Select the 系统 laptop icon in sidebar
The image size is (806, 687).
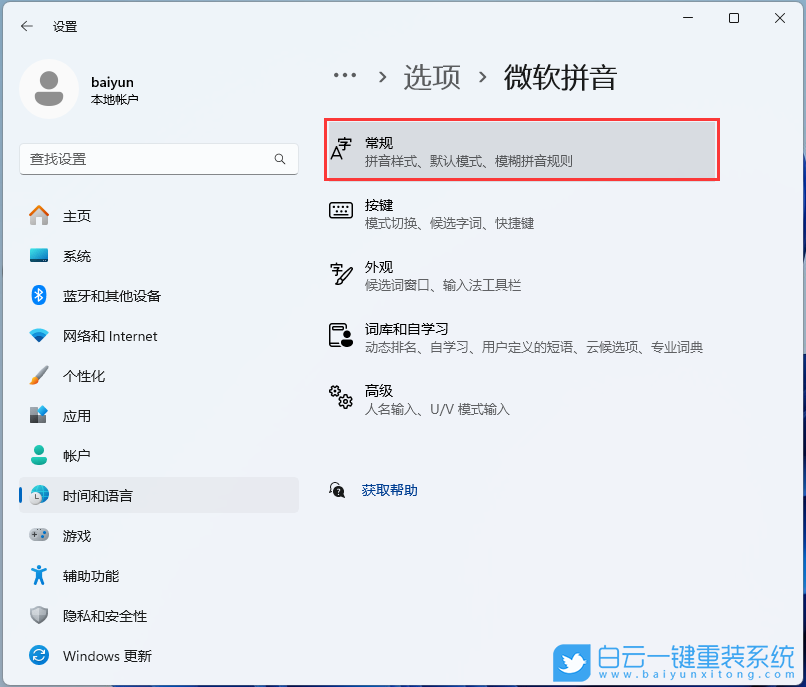pos(39,256)
